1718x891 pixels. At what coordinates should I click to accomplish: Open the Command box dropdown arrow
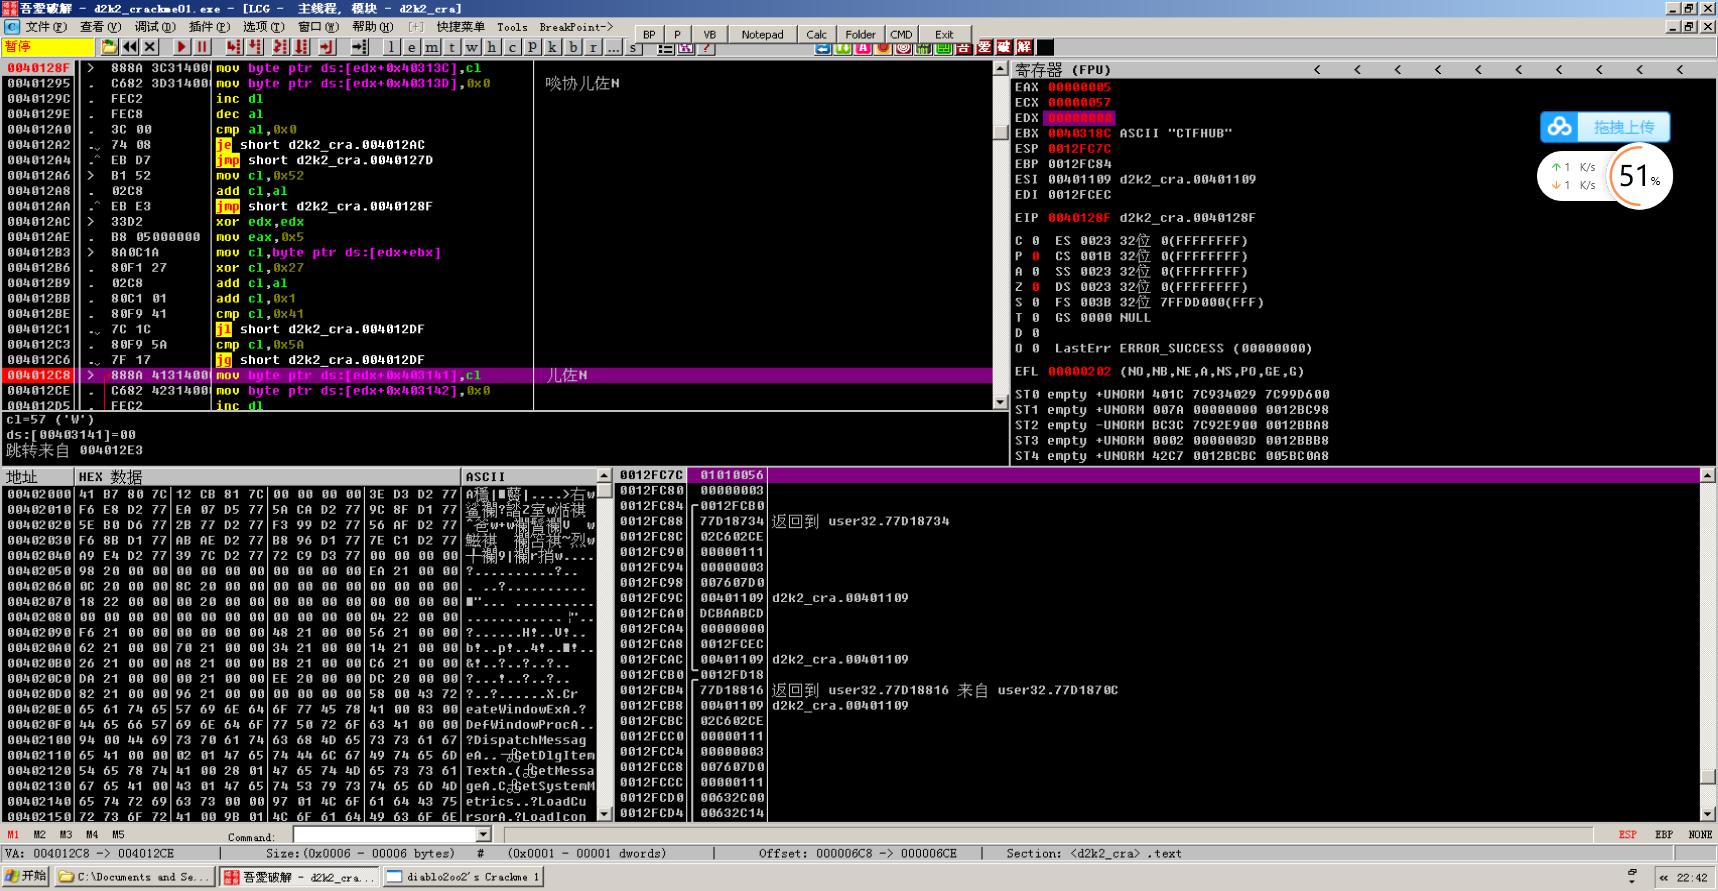click(x=484, y=835)
